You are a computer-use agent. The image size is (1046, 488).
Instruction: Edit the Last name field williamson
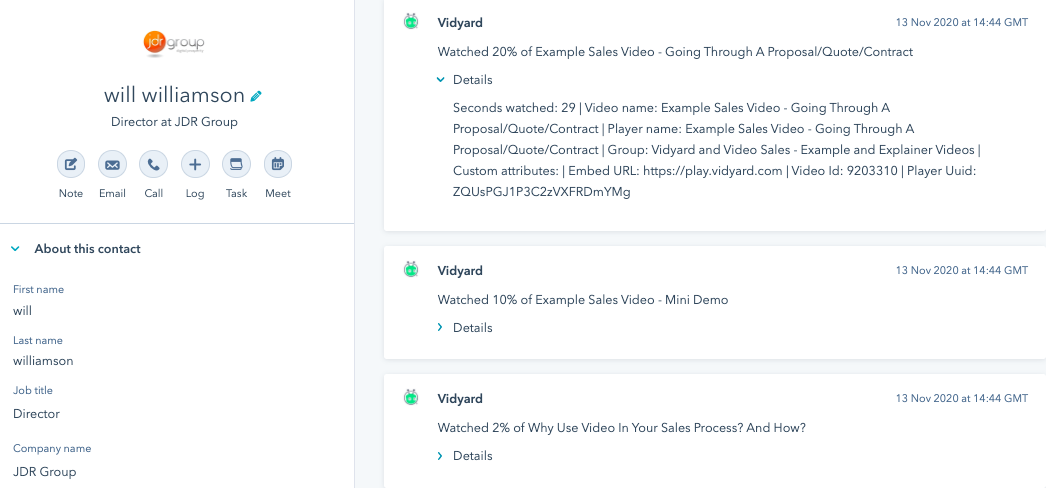tap(43, 361)
